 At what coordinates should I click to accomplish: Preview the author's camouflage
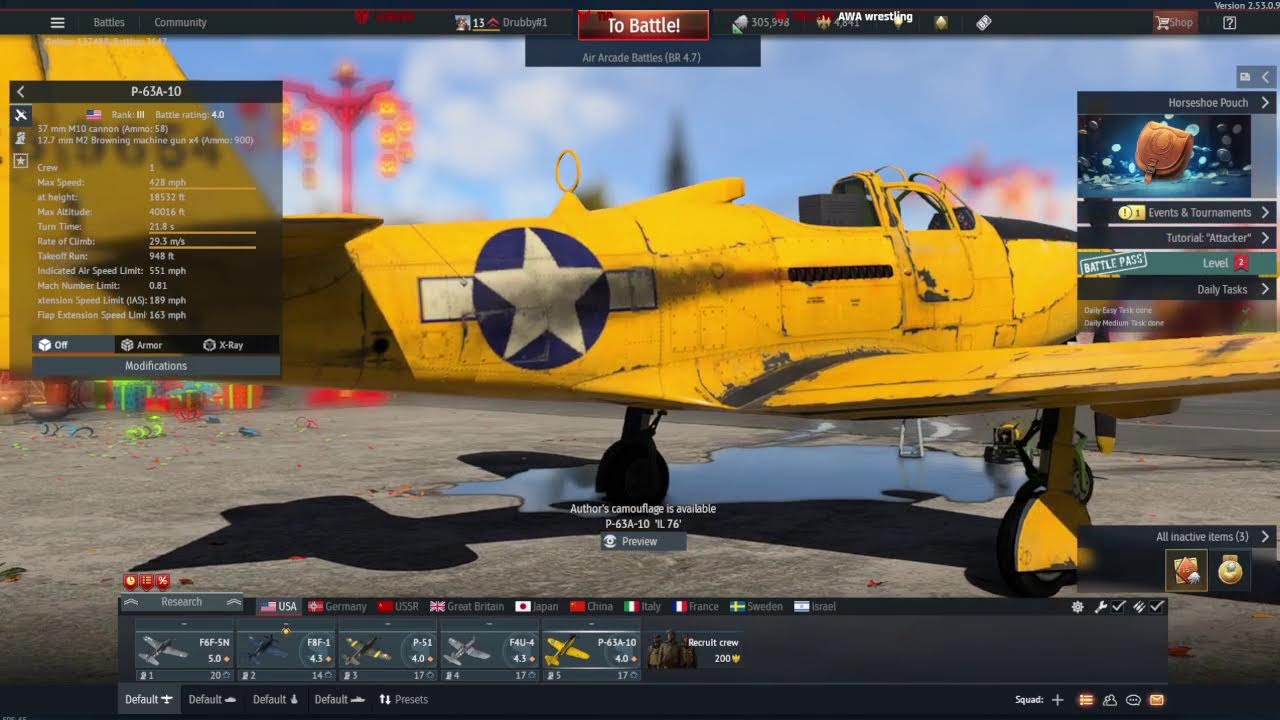(x=643, y=541)
